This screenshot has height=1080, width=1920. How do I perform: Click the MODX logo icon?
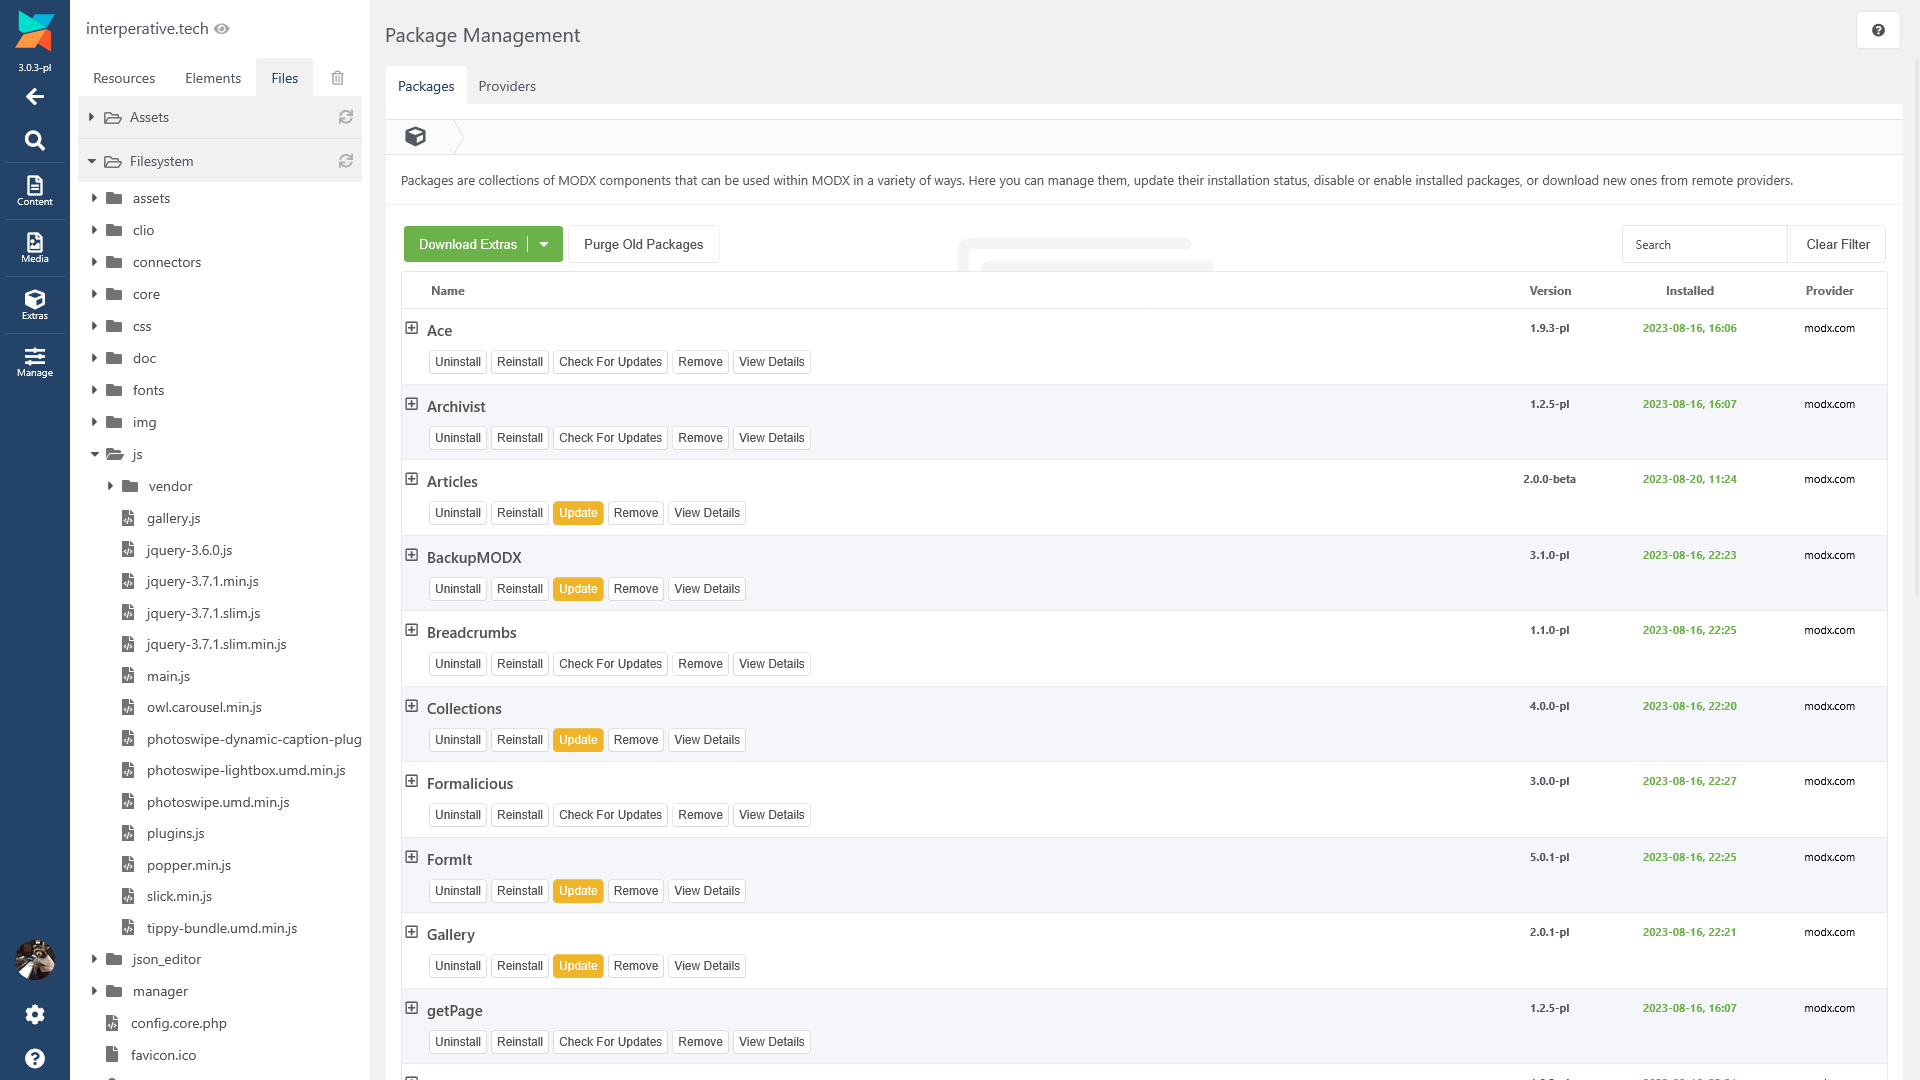pos(35,32)
